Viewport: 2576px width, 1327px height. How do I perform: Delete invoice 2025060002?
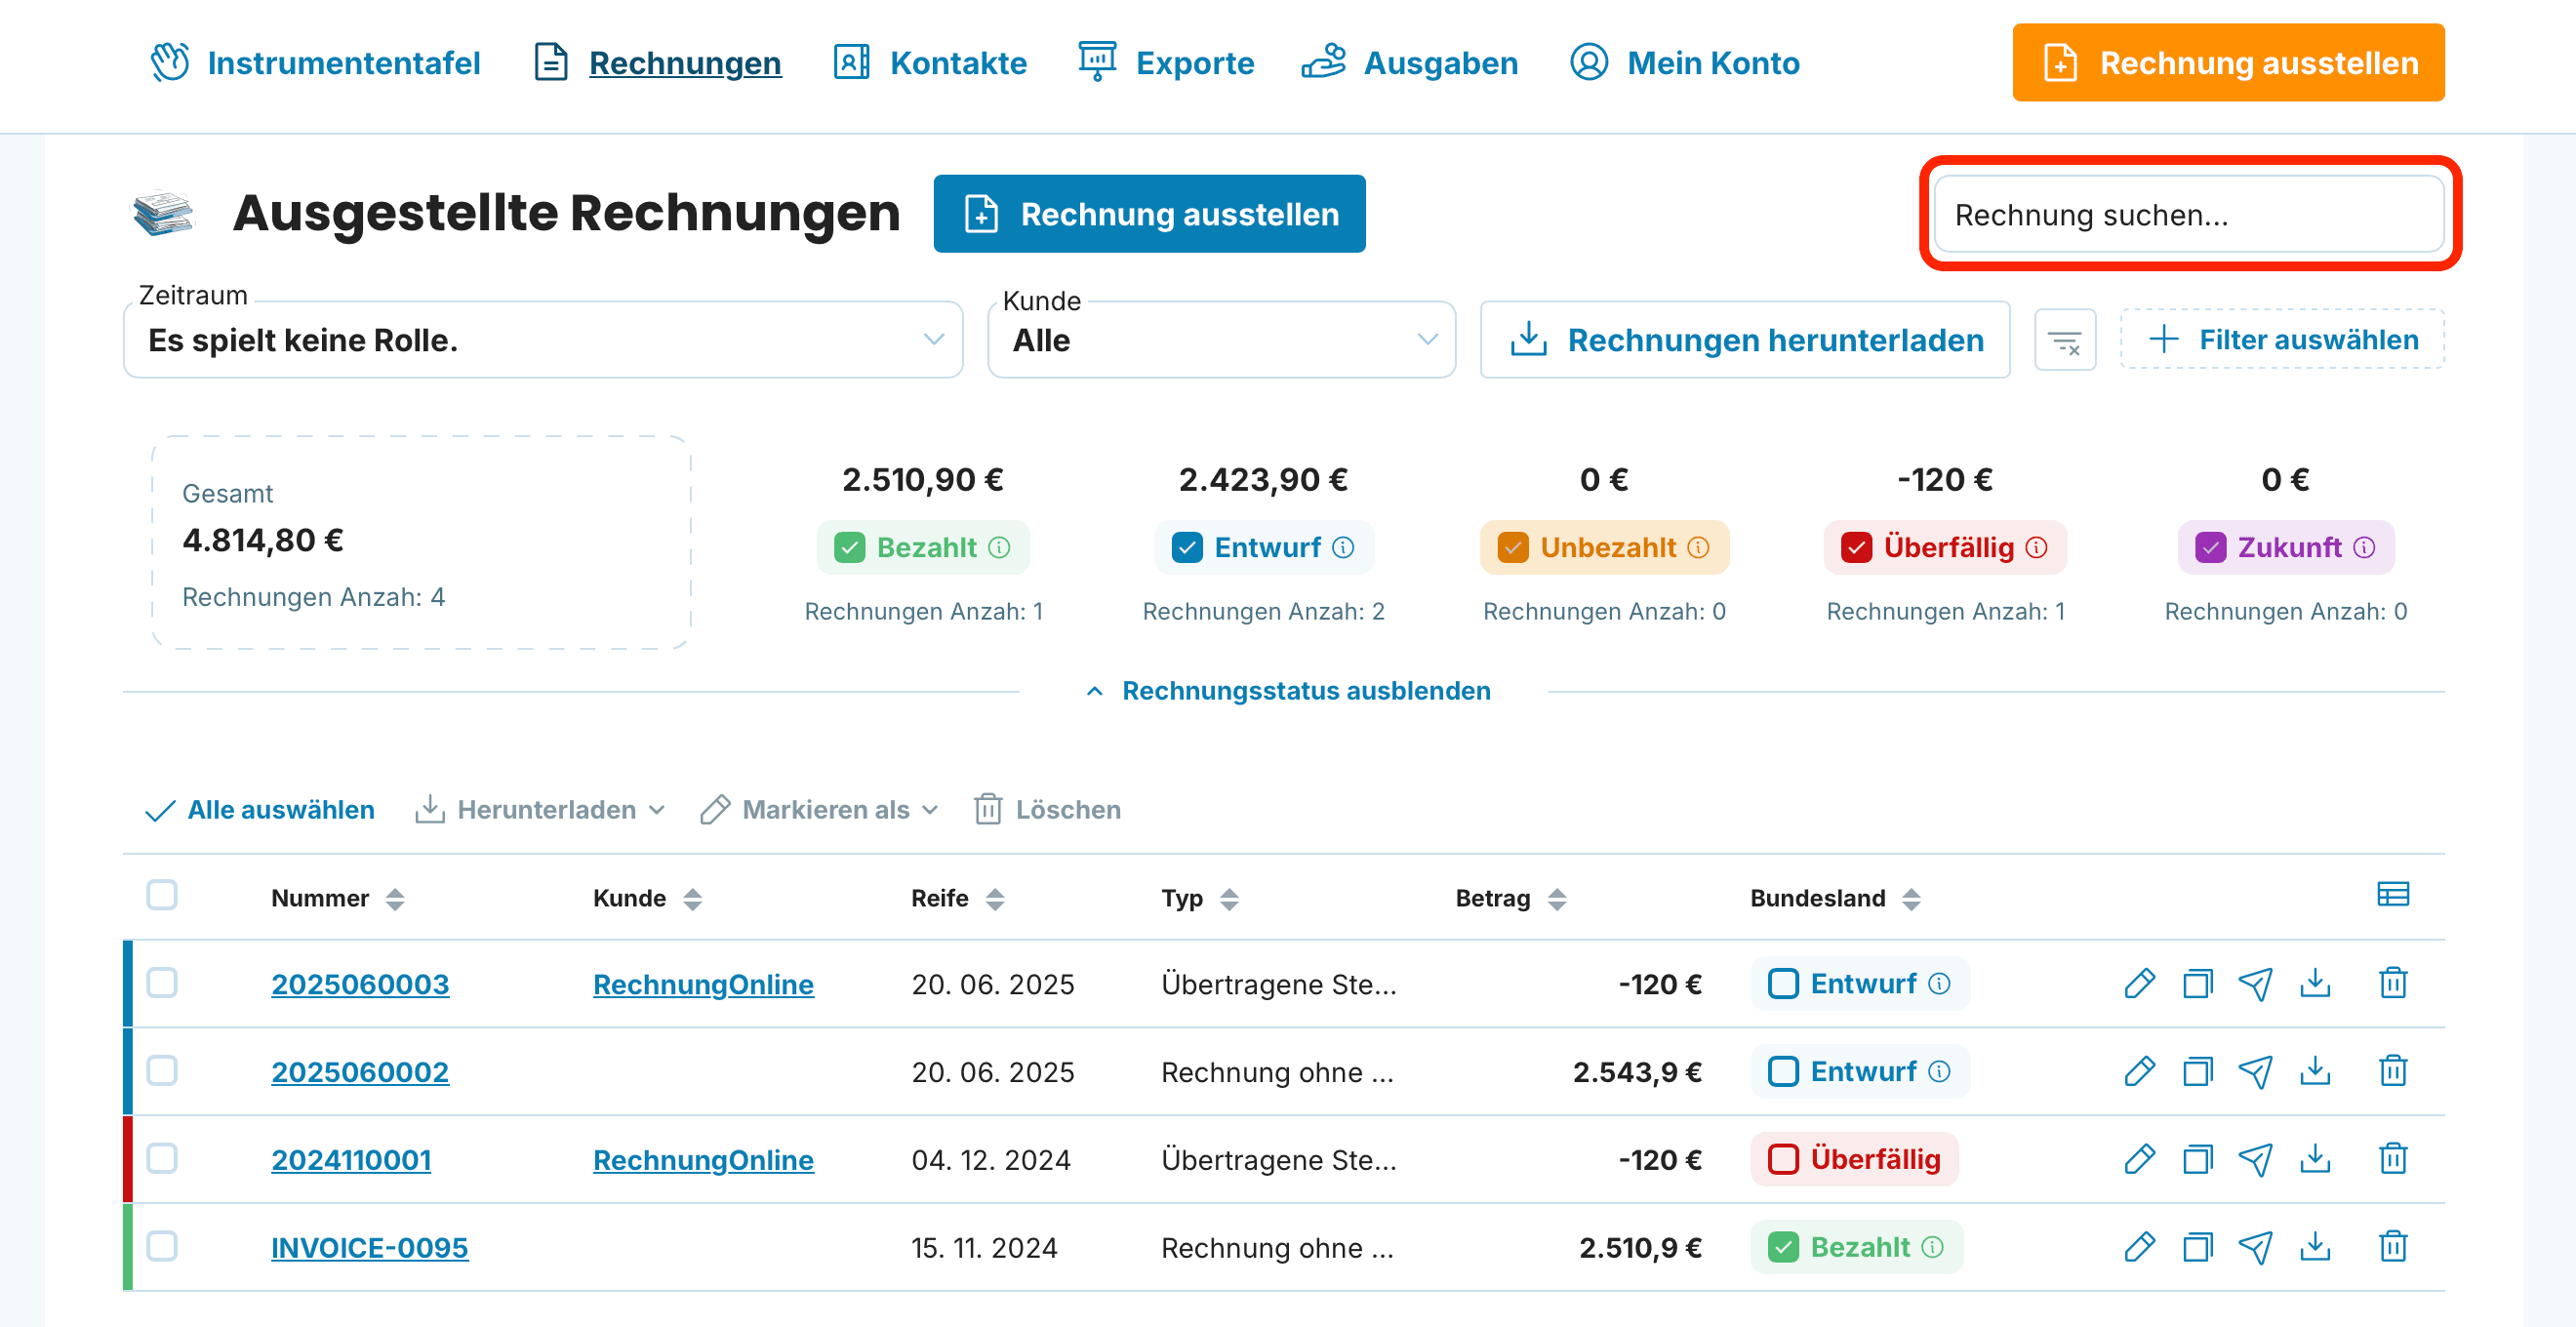click(2393, 1072)
